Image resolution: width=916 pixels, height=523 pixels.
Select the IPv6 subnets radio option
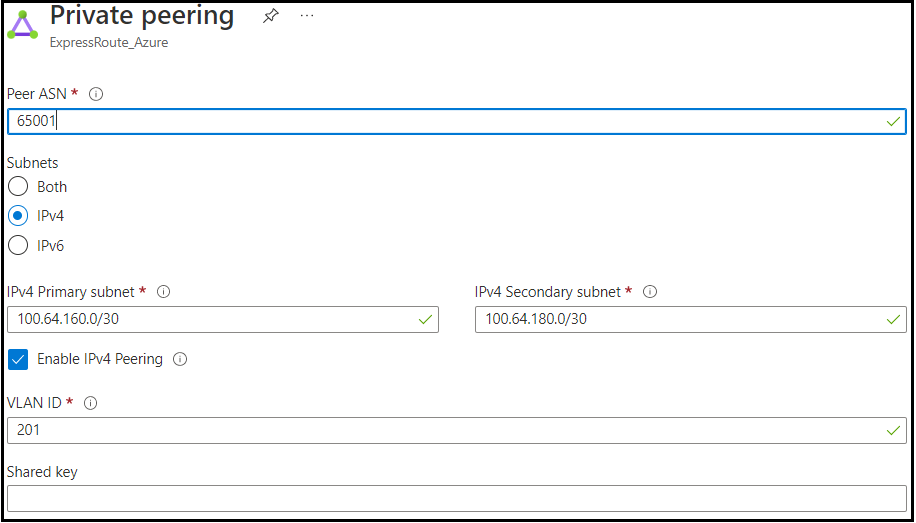tap(18, 245)
